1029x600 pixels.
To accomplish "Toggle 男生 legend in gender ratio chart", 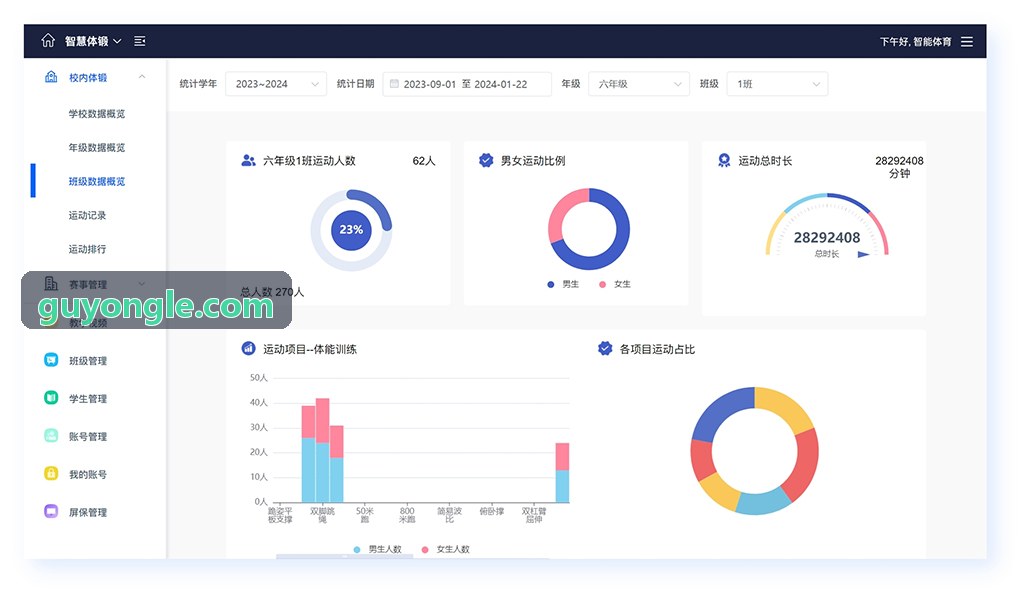I will (x=562, y=284).
